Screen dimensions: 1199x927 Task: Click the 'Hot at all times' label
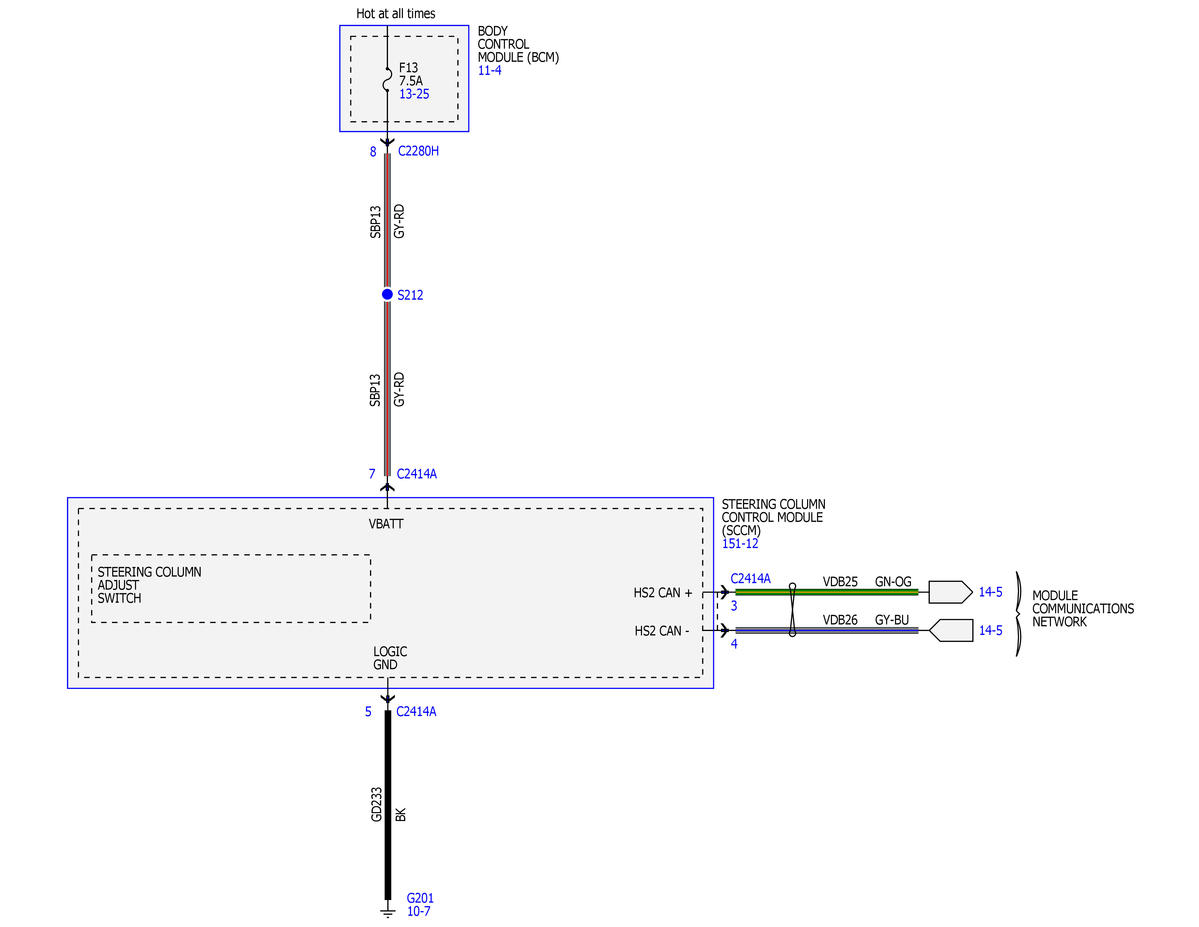(x=395, y=14)
